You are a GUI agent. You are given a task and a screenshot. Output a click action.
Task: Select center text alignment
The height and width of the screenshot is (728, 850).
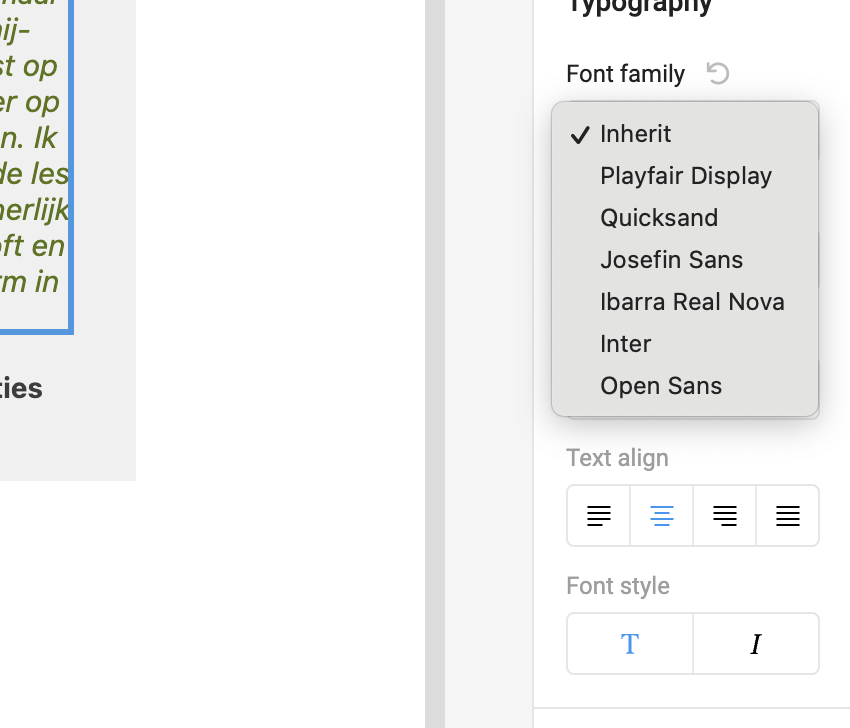[662, 516]
